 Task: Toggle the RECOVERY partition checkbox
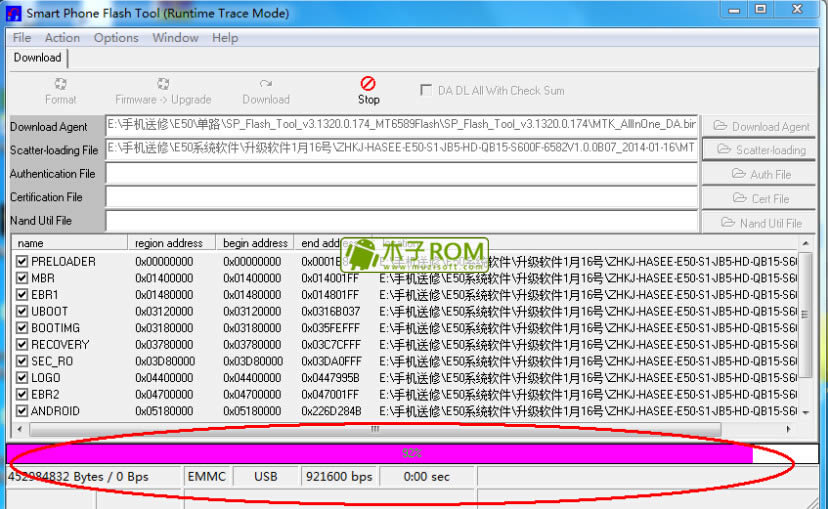22,345
